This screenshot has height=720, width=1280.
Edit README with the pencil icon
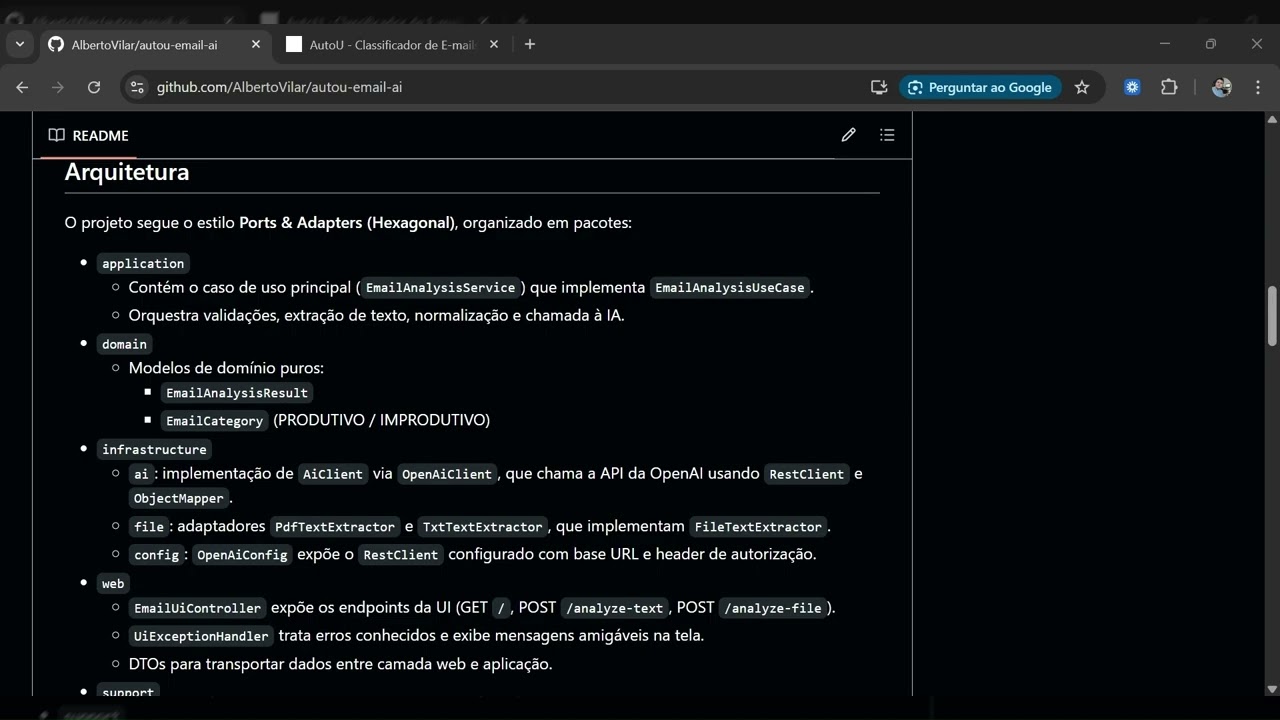848,135
